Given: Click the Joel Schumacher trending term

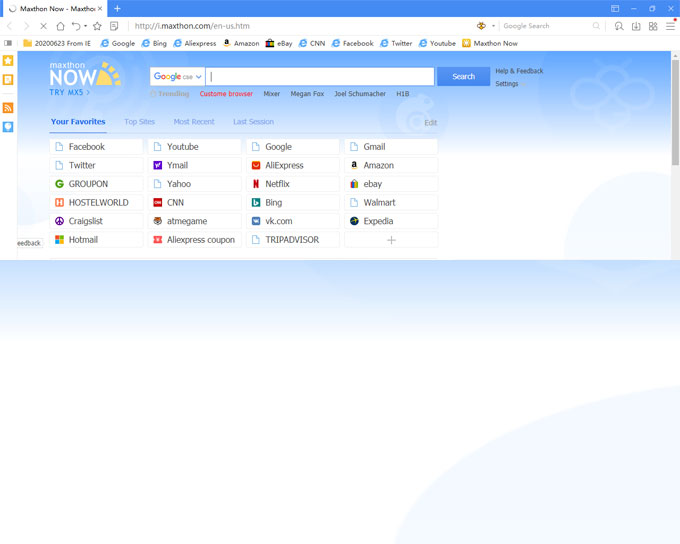Looking at the screenshot, I should [x=360, y=94].
